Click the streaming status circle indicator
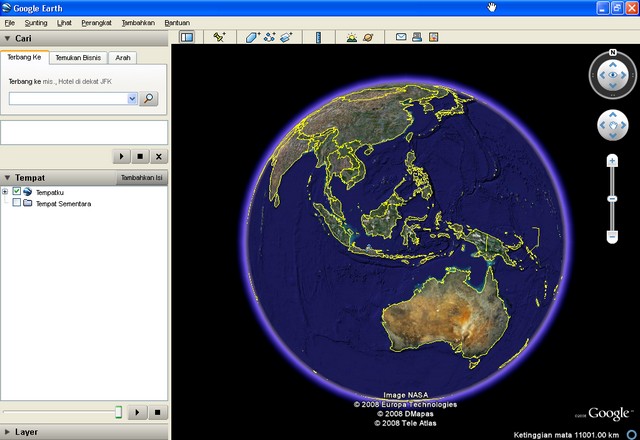Screen dimensions: 640x440 coord(632,434)
